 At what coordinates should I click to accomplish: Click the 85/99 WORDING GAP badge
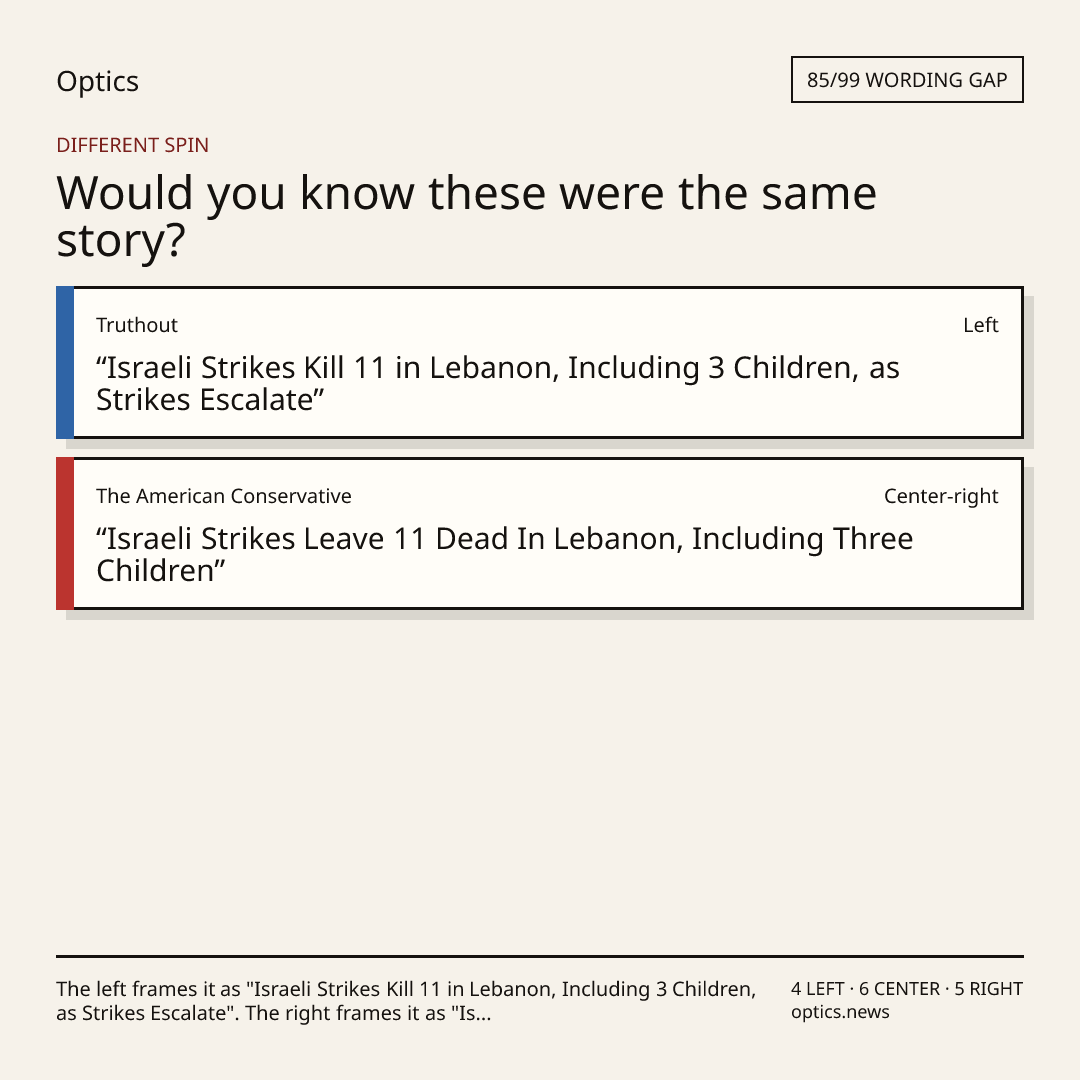(x=907, y=80)
